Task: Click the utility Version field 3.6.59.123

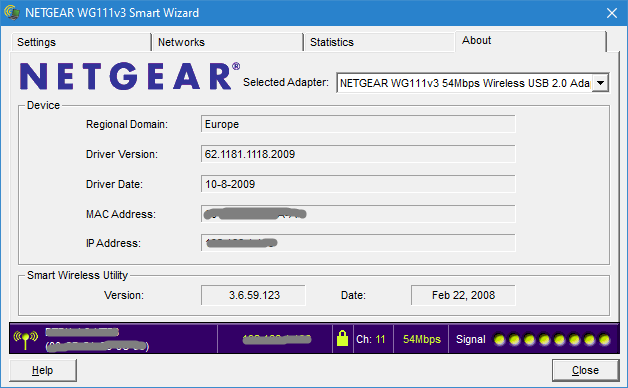Action: click(x=254, y=295)
